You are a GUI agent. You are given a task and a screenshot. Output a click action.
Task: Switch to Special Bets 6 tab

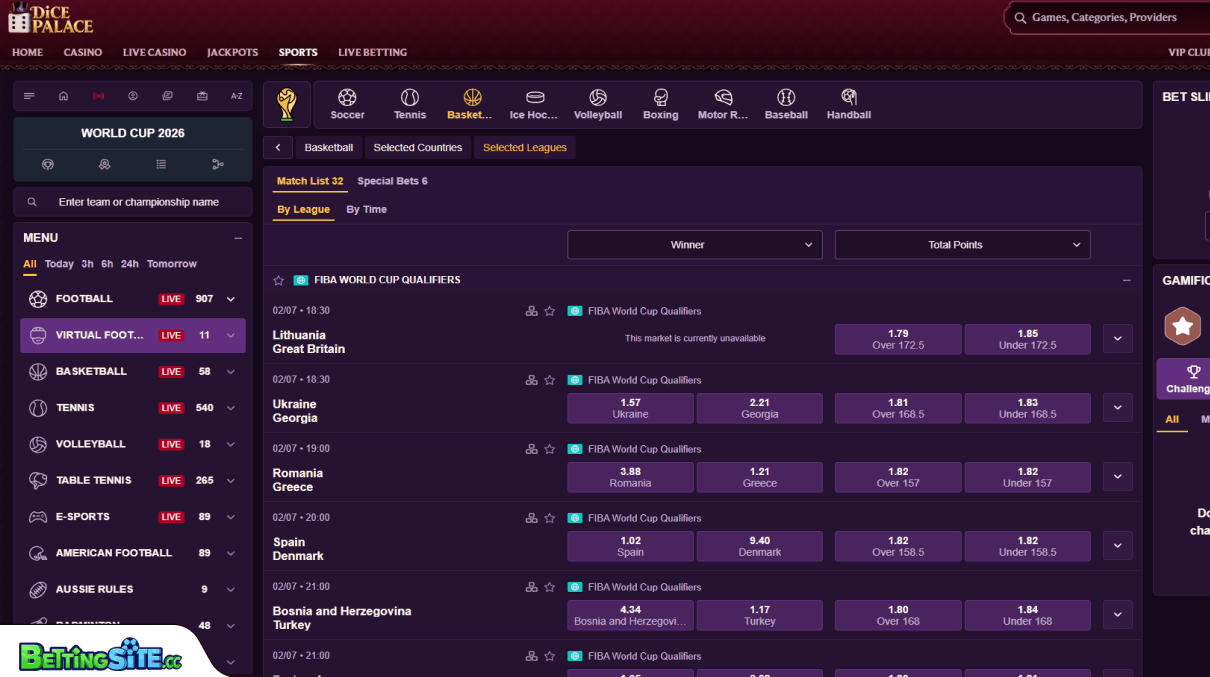click(392, 181)
